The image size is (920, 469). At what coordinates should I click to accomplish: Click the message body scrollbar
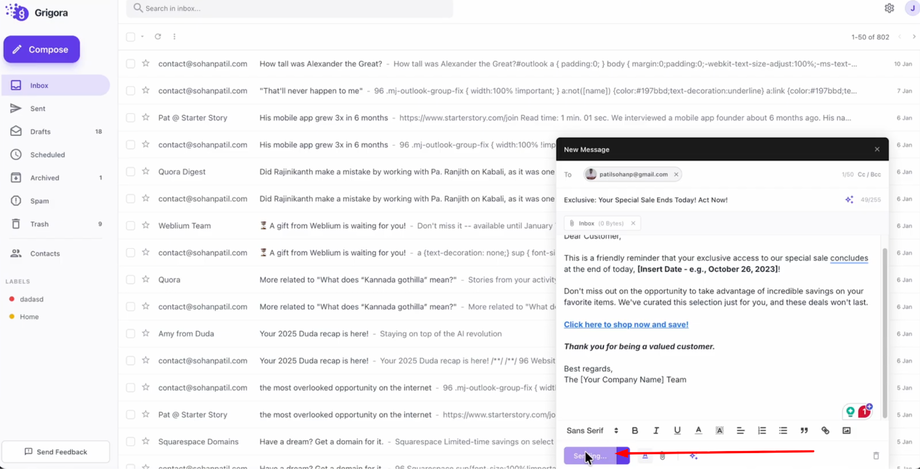tap(884, 332)
